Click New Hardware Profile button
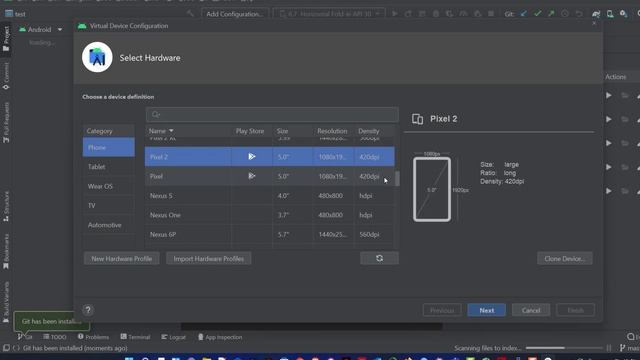Screen dimensions: 640x360 pos(122,259)
